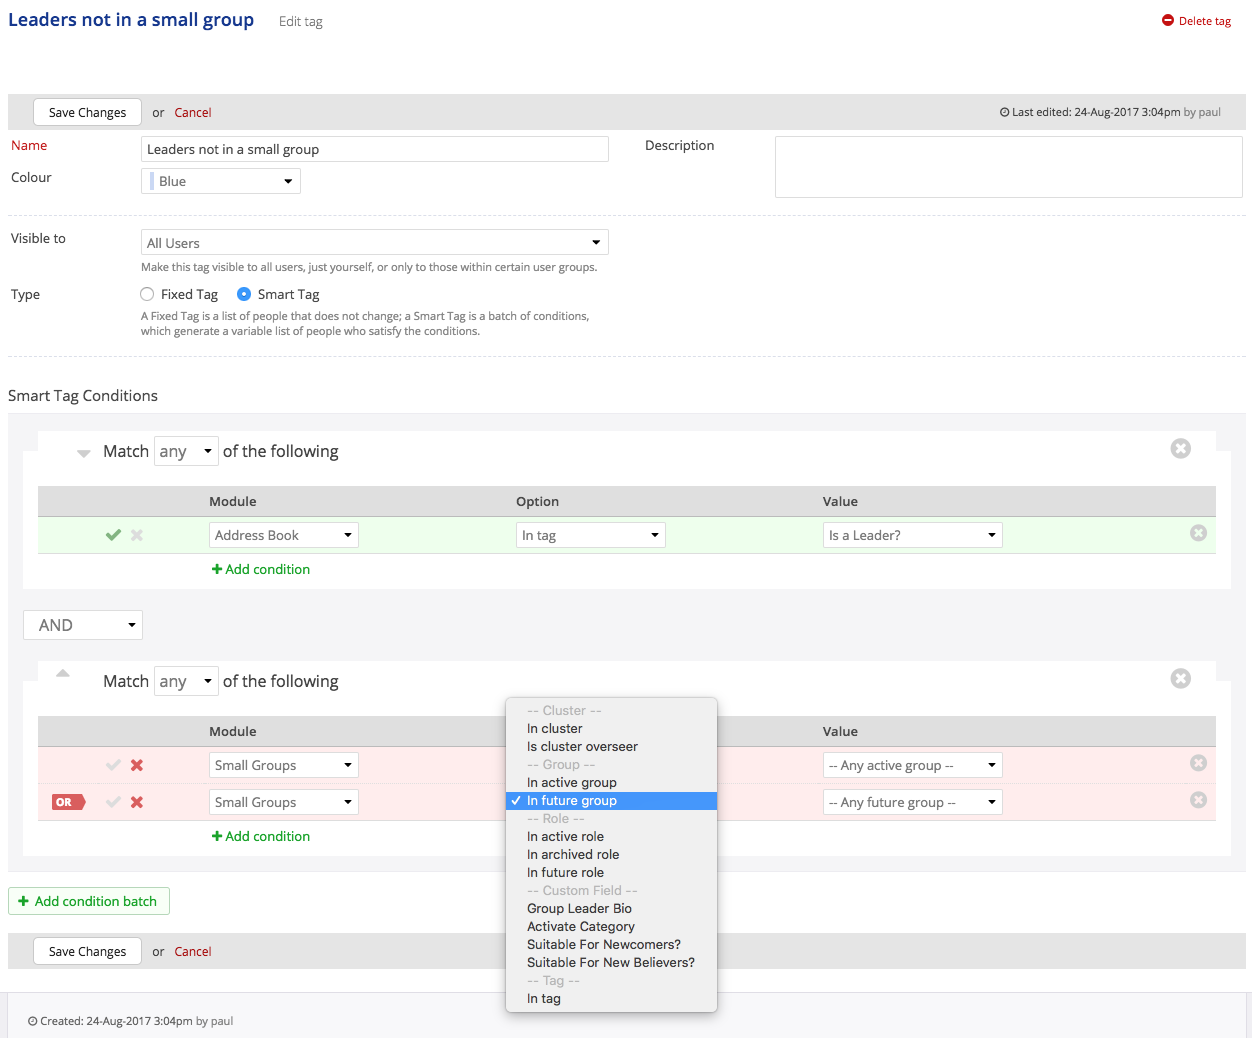Click the Delete tag link
Screen dimensions: 1252x1038
point(1196,21)
